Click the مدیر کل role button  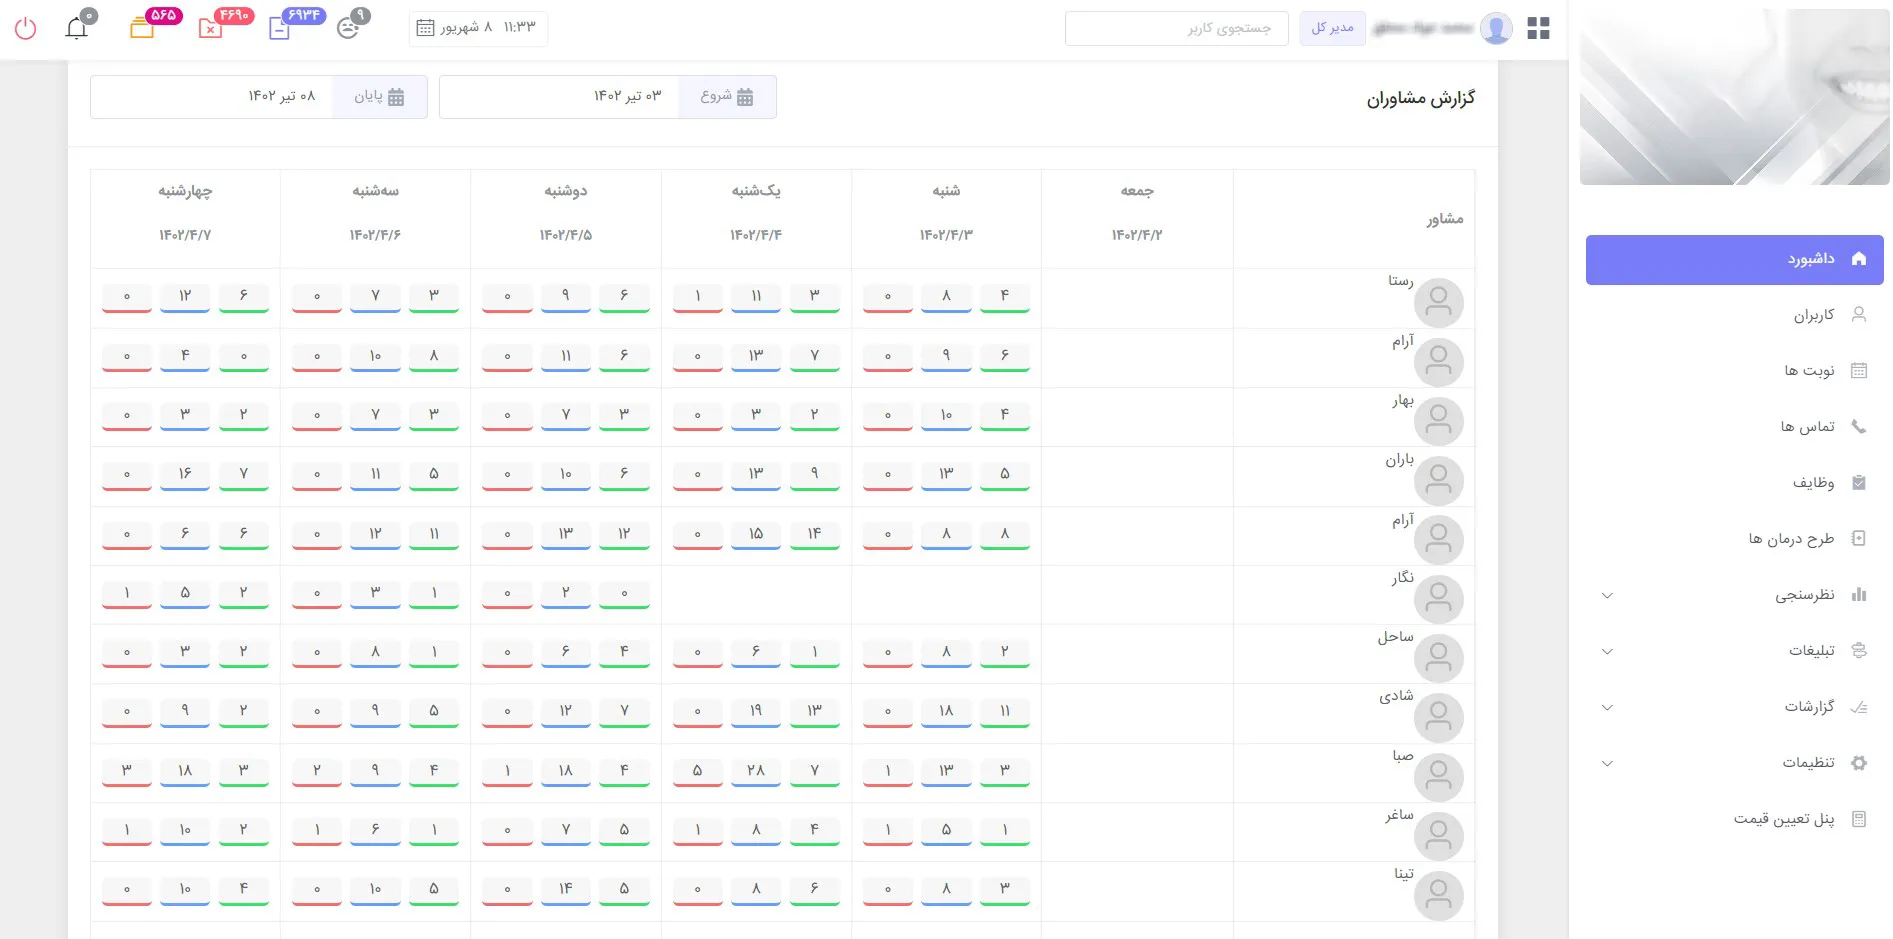click(1332, 28)
